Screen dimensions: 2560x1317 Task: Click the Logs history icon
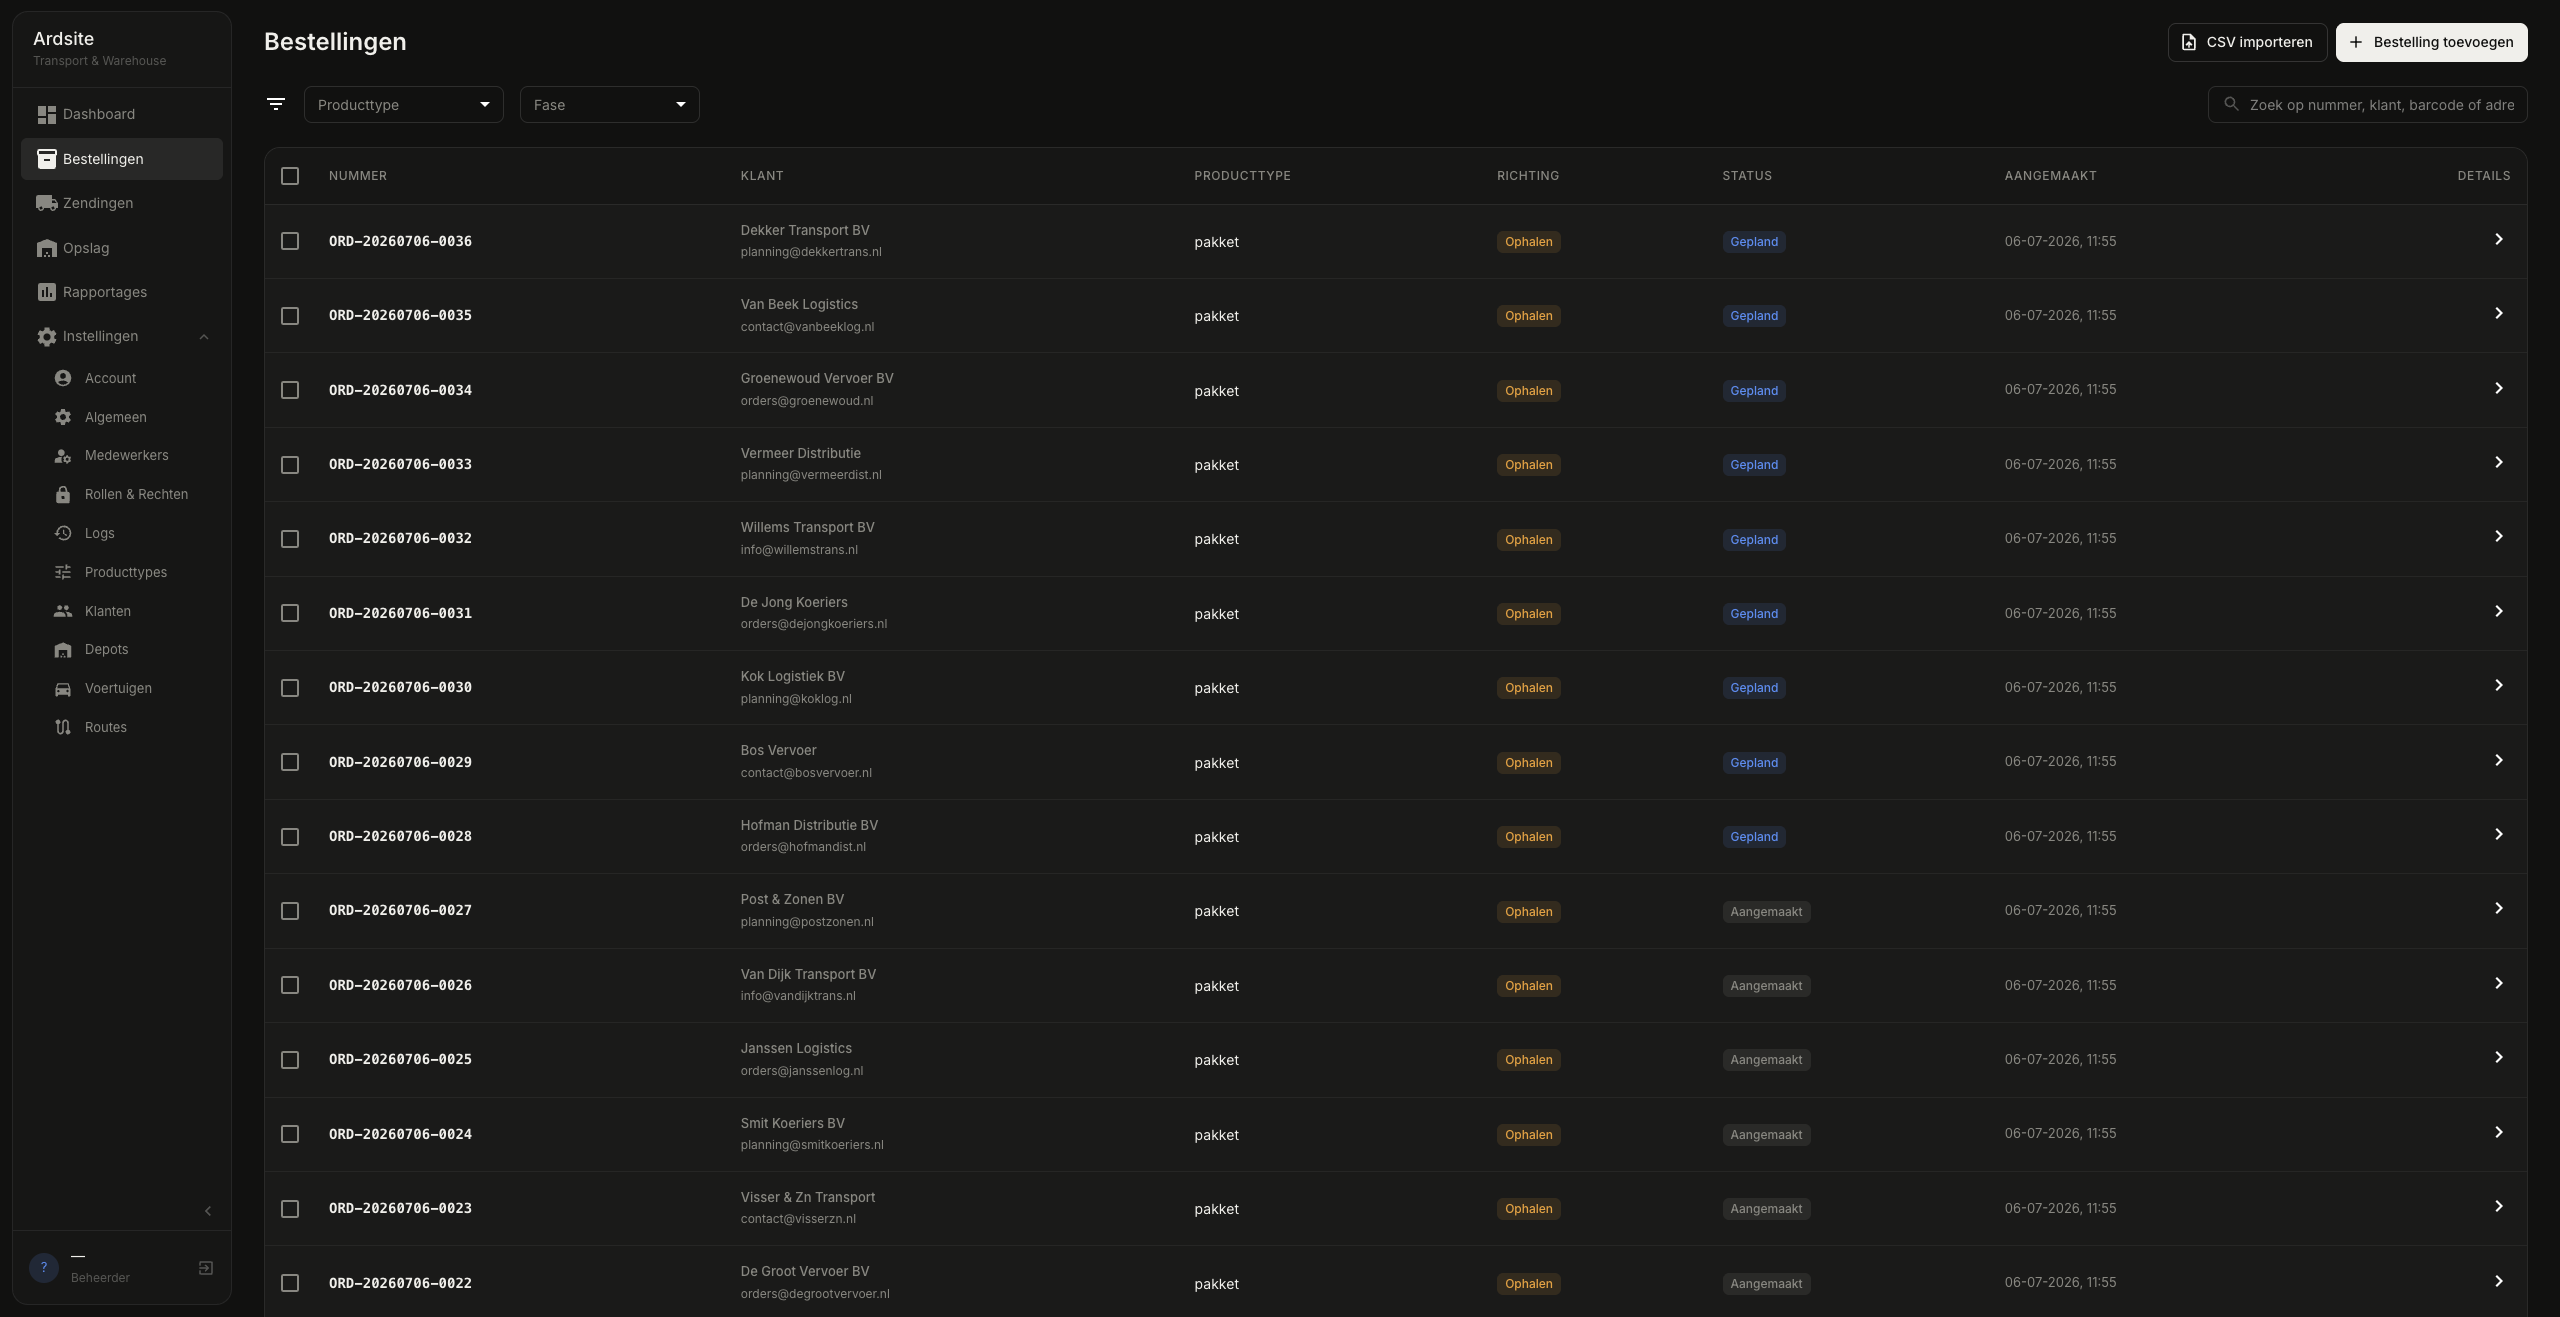[x=63, y=533]
